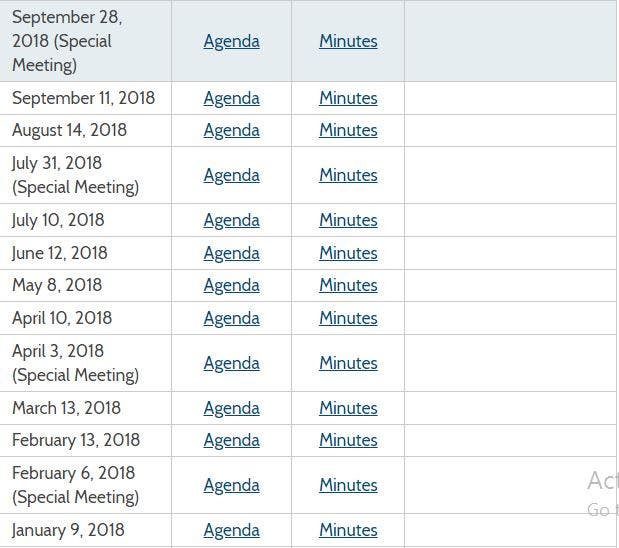Open the September 11, 2018 Agenda
Screen dimensions: 619x548
[x=231, y=98]
